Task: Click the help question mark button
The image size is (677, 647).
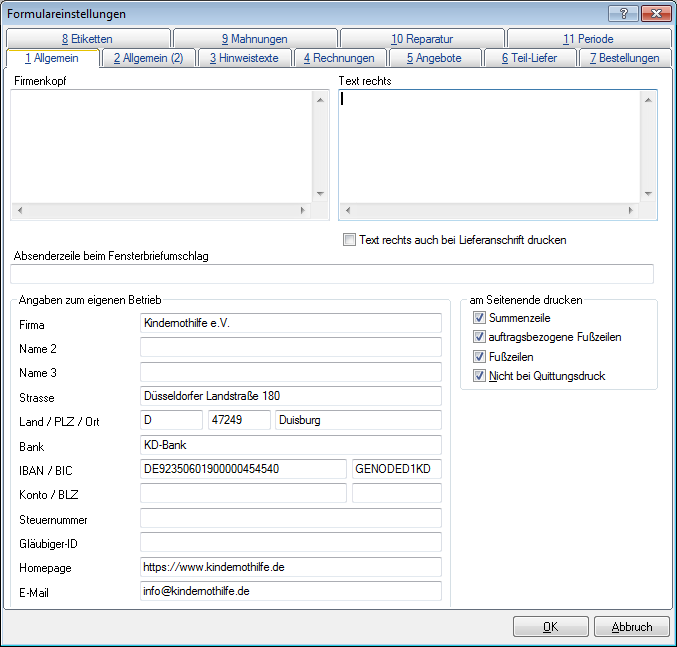Action: pyautogui.click(x=623, y=14)
